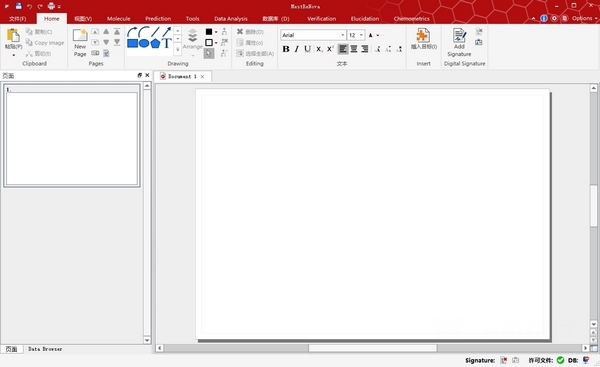The height and width of the screenshot is (367, 600).
Task: Open the Data Analysis ribbon tab
Action: tap(231, 18)
